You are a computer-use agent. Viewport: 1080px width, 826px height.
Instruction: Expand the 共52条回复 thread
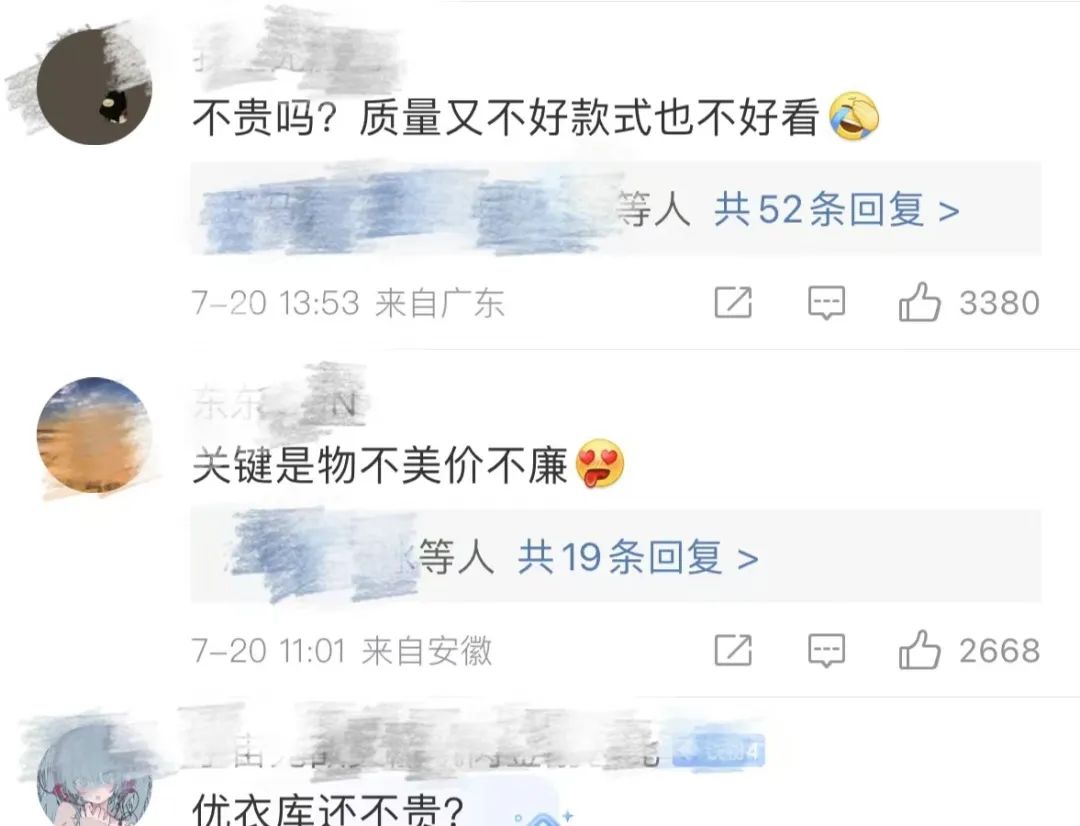pos(836,209)
